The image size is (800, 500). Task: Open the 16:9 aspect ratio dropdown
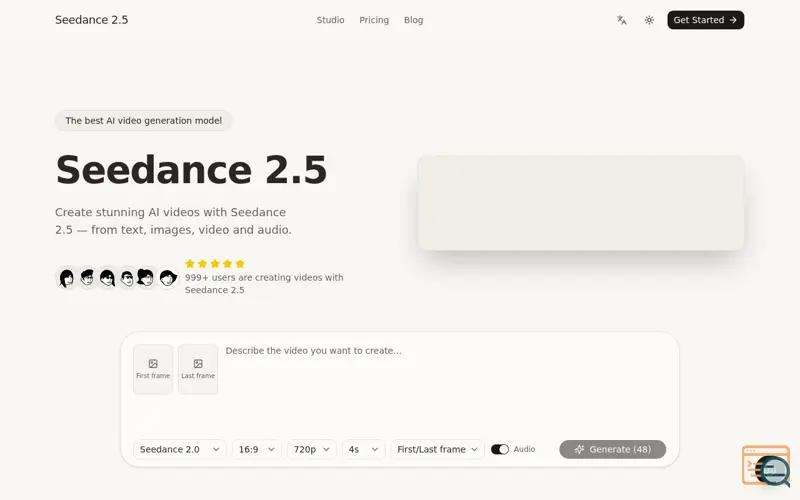click(257, 449)
